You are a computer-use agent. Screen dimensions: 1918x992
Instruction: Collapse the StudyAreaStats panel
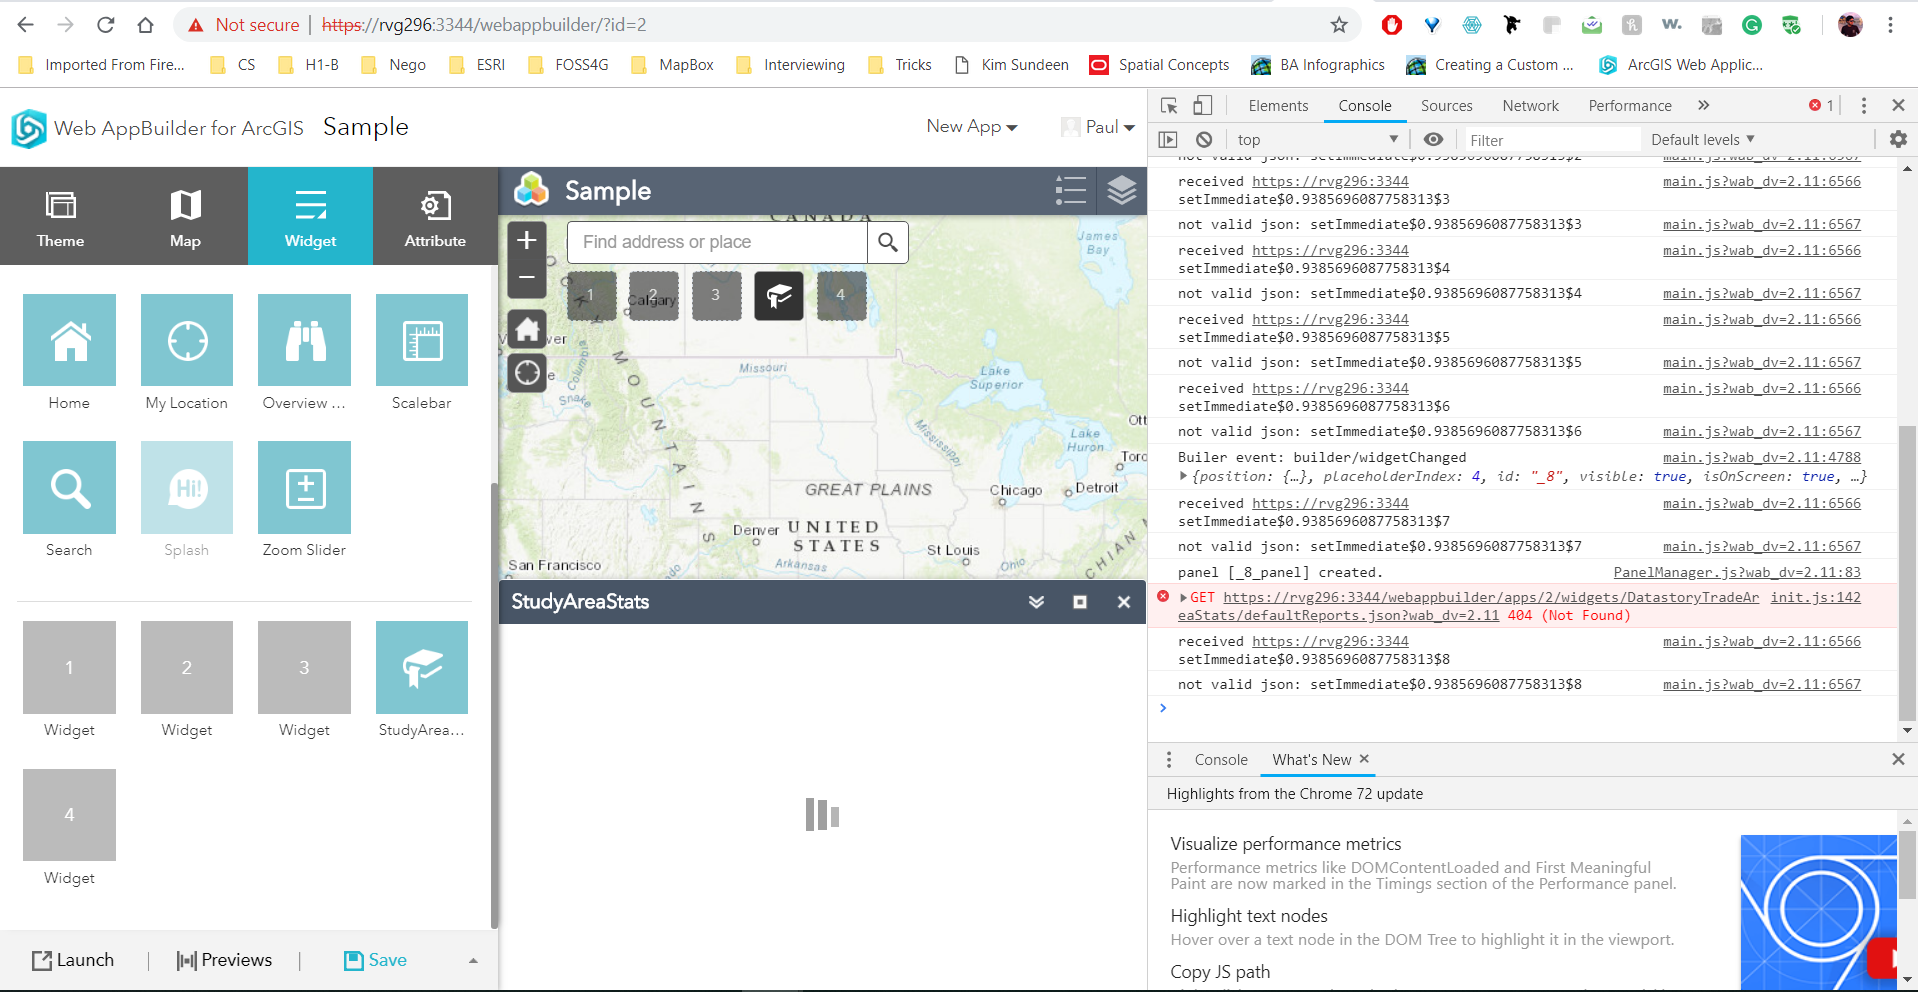click(x=1036, y=602)
